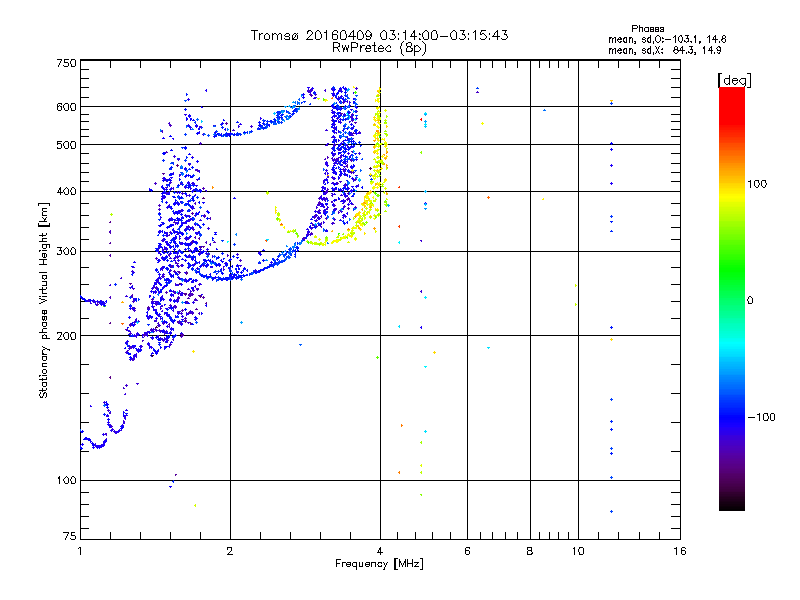Click the "mean, sd,X: 84.3, 14.9" statistics line
The image size is (800, 600).
point(665,50)
